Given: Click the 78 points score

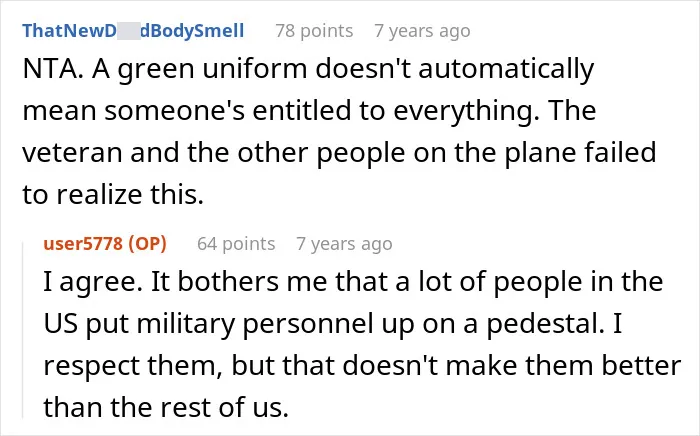Looking at the screenshot, I should (x=314, y=31).
